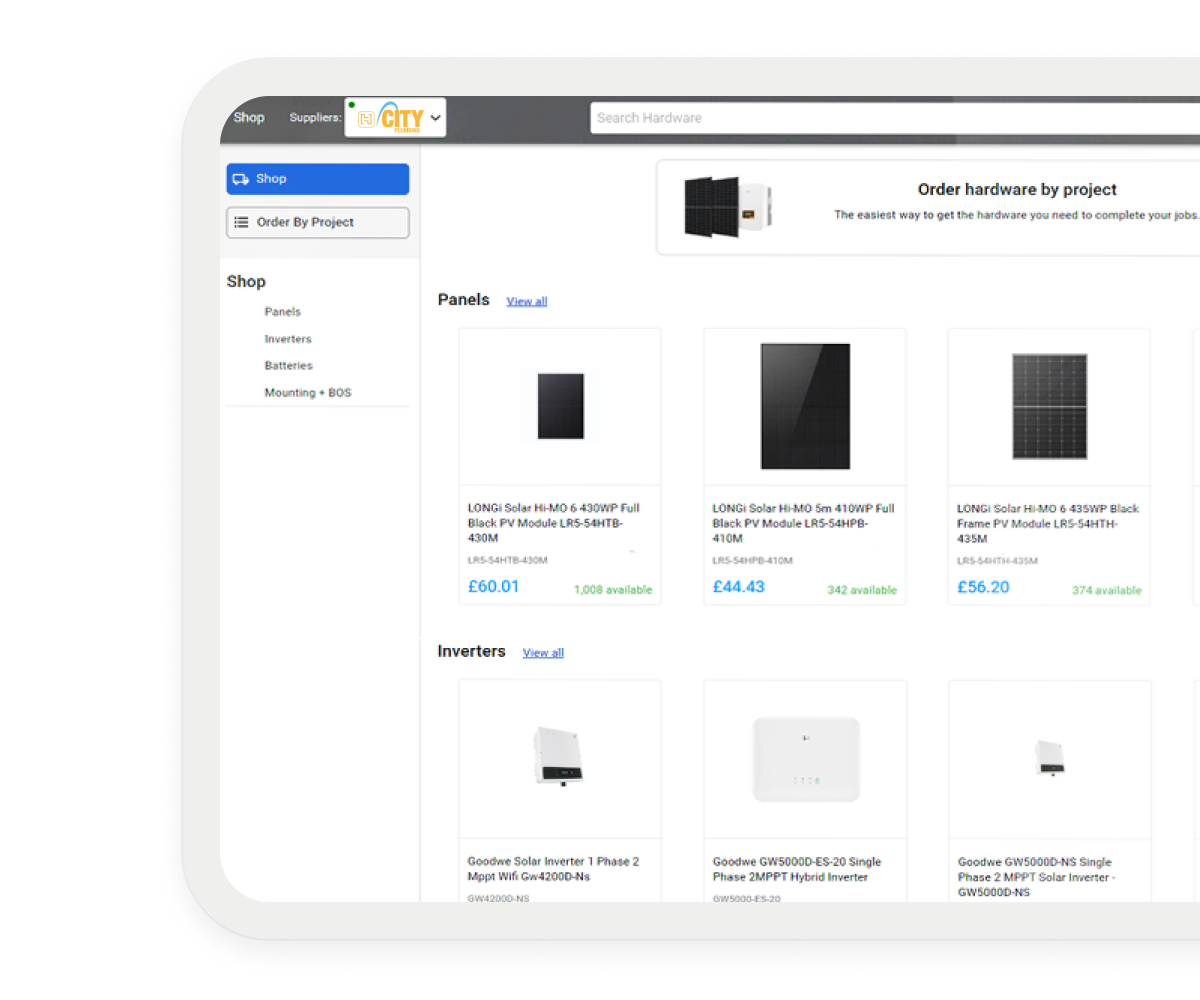Open Goodwe GW4200D-NS inverter image

[559, 756]
